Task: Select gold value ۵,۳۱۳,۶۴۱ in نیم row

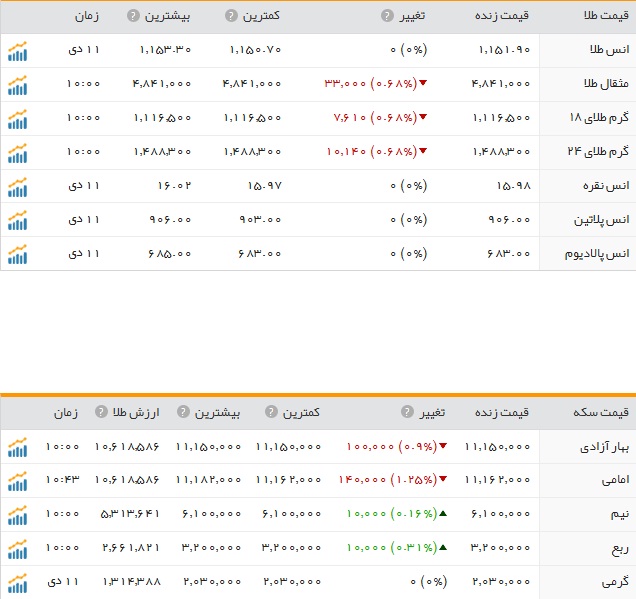Action: [130, 514]
